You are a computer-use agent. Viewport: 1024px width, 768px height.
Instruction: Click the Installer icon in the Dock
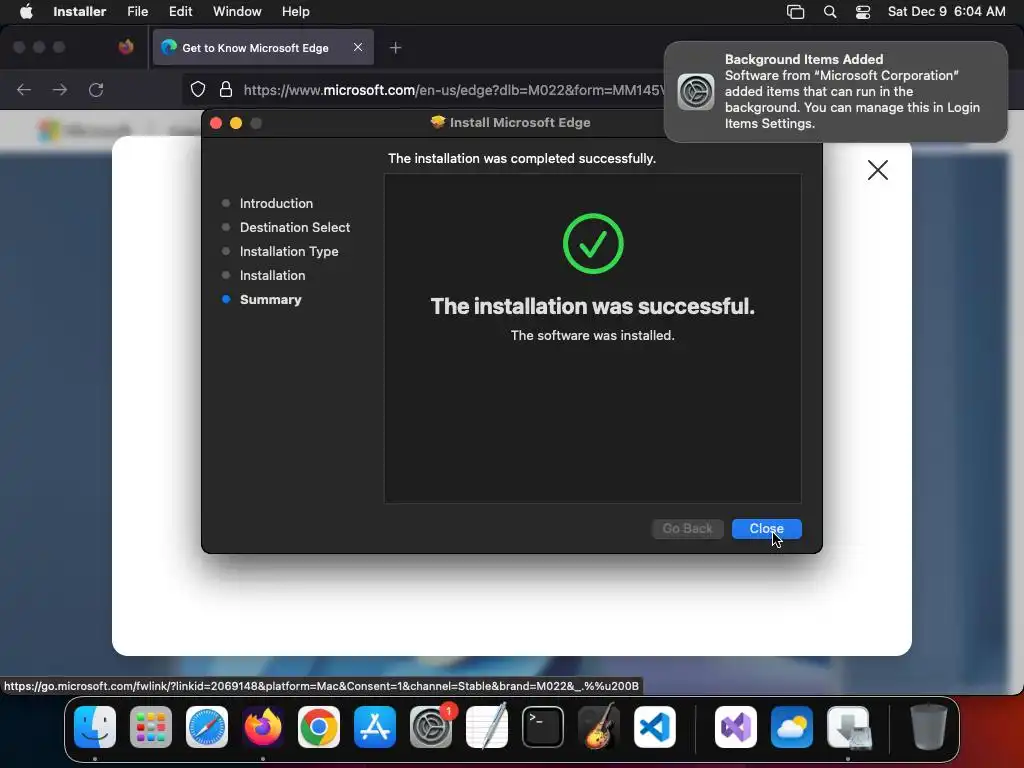pos(848,727)
